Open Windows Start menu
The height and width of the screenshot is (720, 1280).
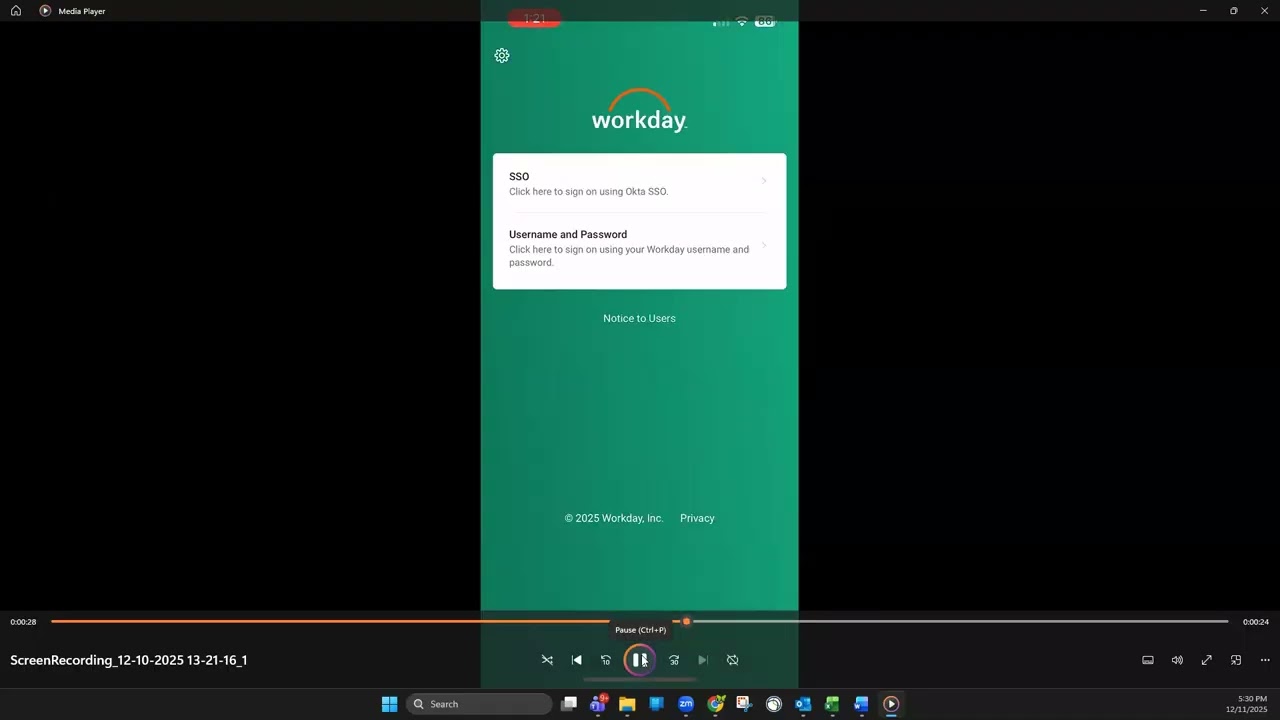389,704
